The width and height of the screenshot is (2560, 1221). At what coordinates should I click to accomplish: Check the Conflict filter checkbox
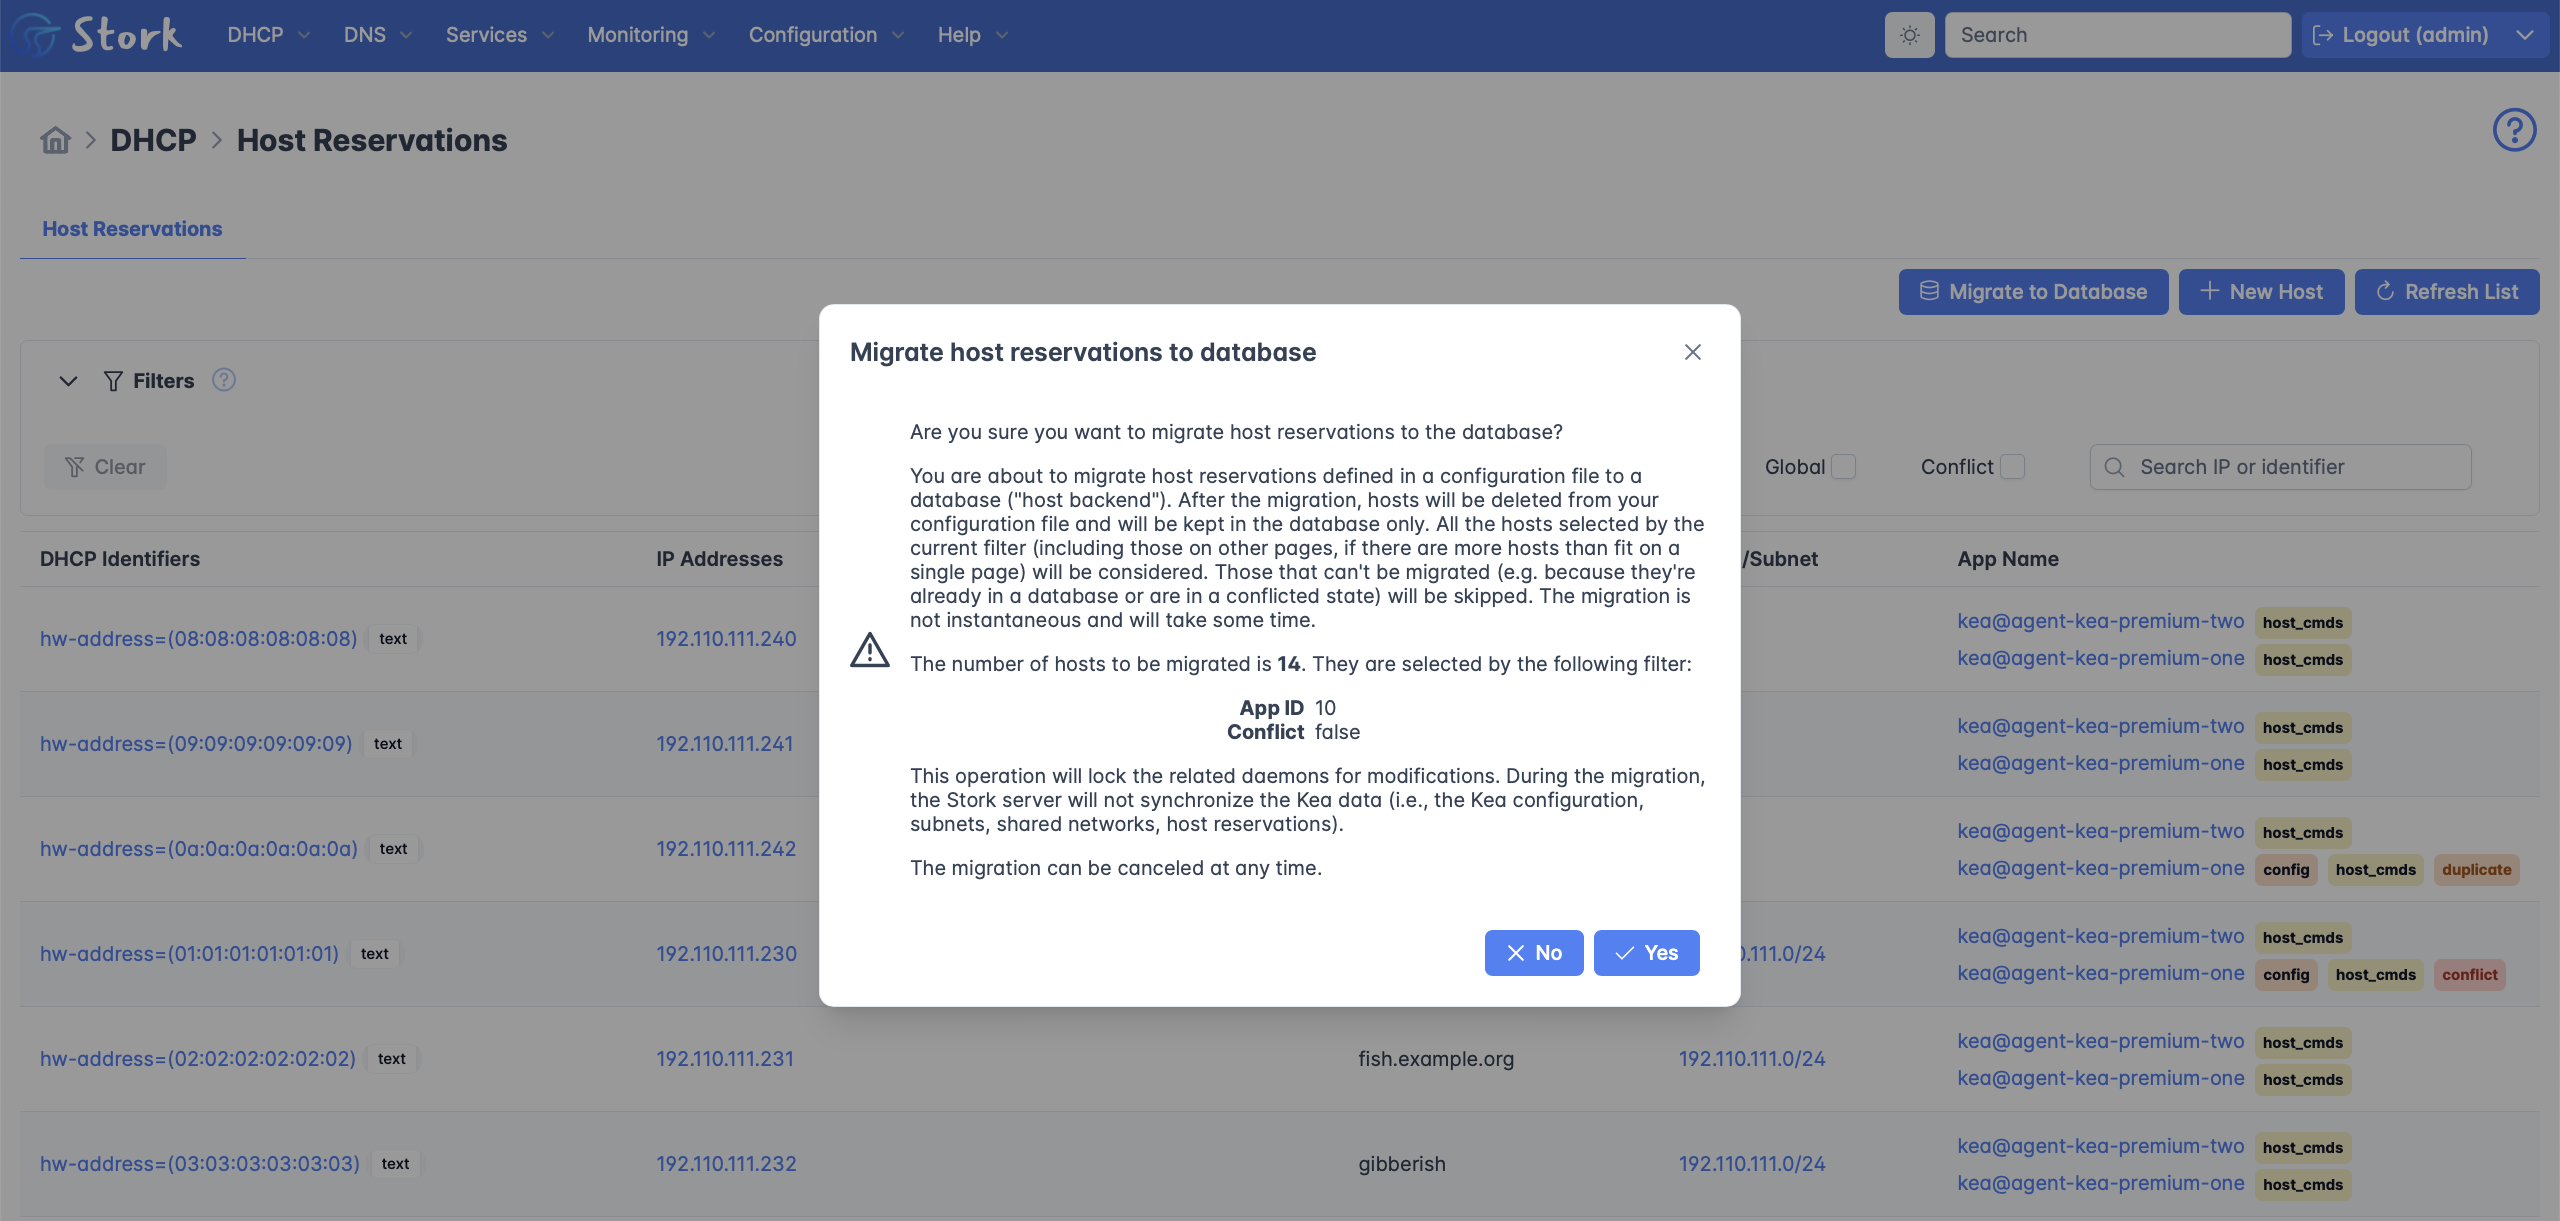(x=2012, y=467)
